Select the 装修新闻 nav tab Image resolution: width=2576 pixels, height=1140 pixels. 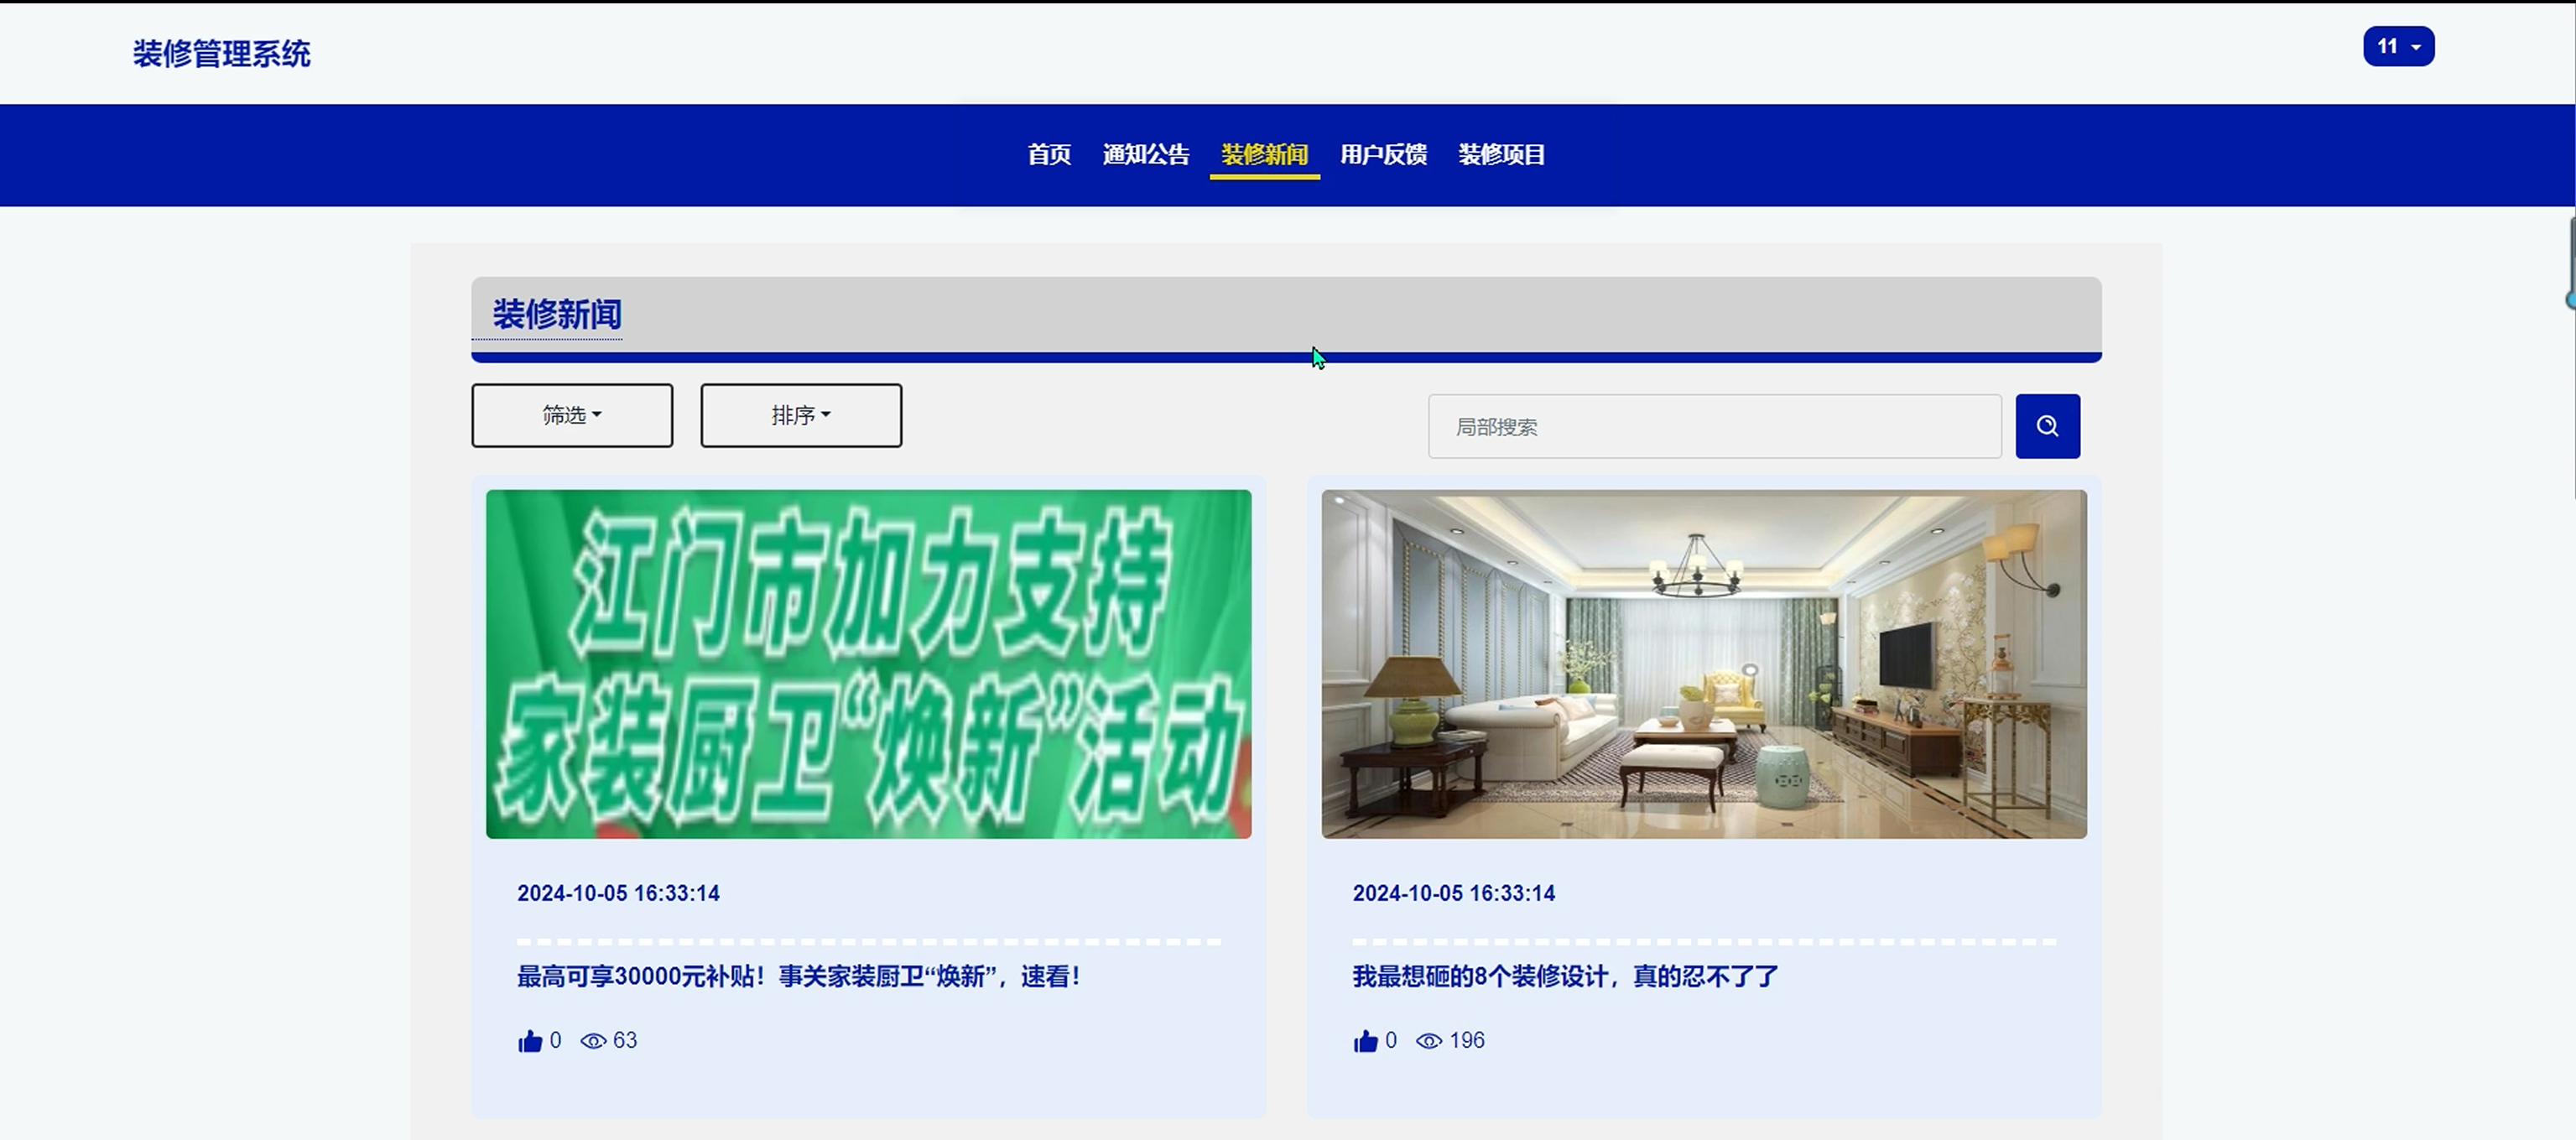click(1264, 155)
